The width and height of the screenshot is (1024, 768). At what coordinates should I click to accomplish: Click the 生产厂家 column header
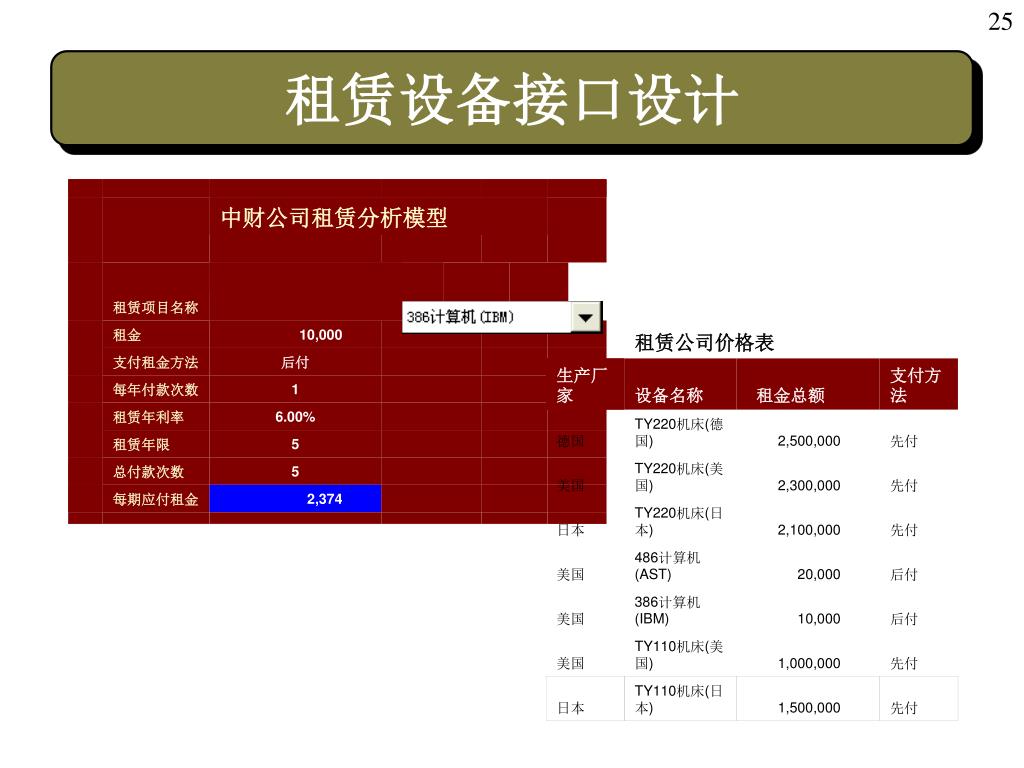click(x=581, y=385)
